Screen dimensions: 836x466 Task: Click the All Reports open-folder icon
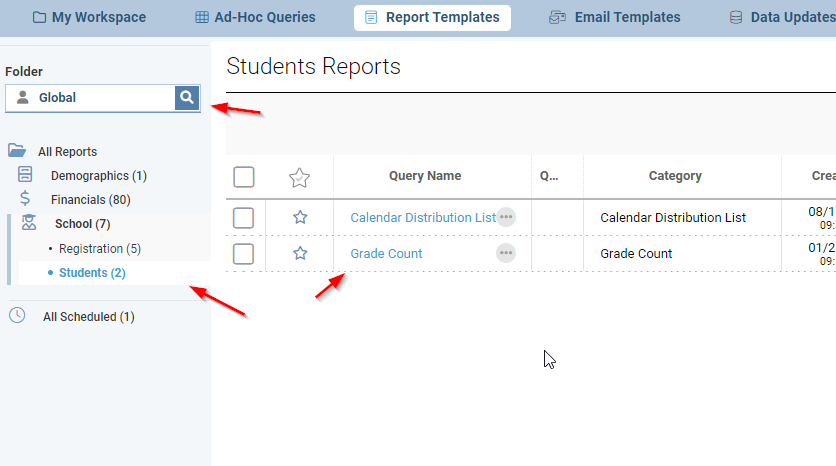tap(17, 150)
